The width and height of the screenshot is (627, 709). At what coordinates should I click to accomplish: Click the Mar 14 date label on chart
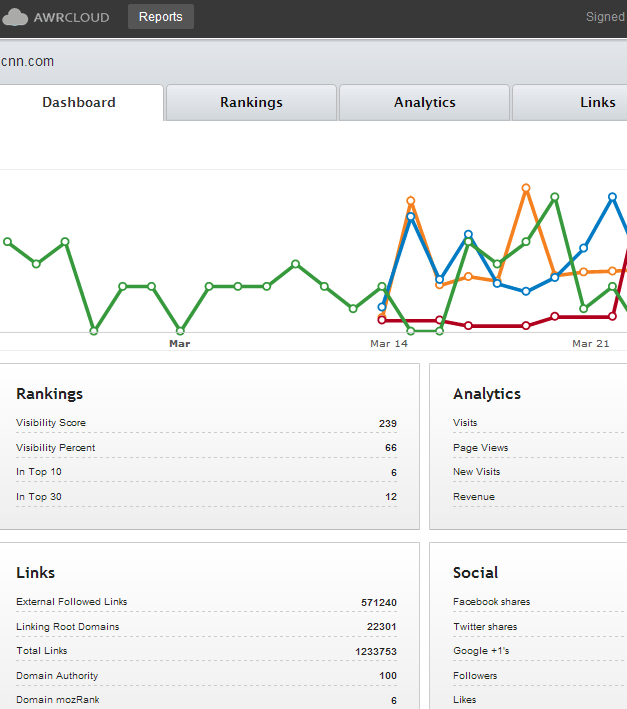(x=389, y=344)
